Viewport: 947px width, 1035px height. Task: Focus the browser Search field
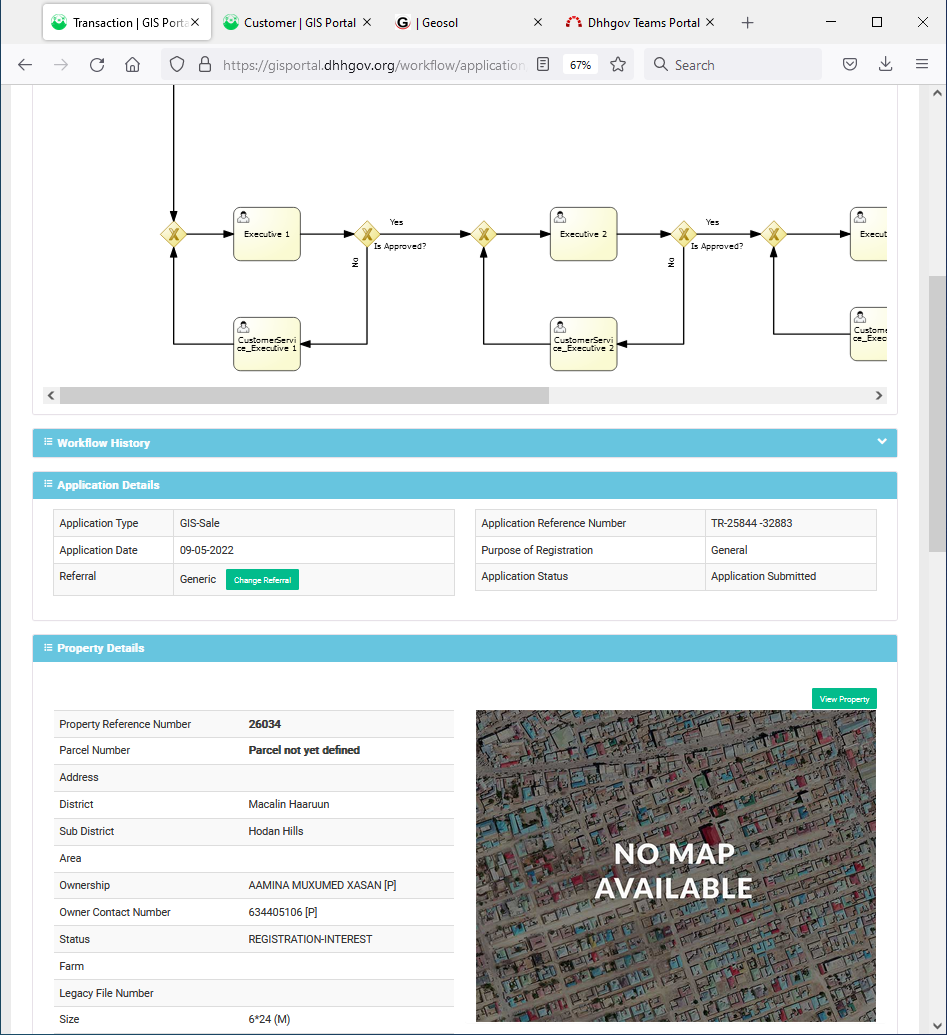[733, 65]
